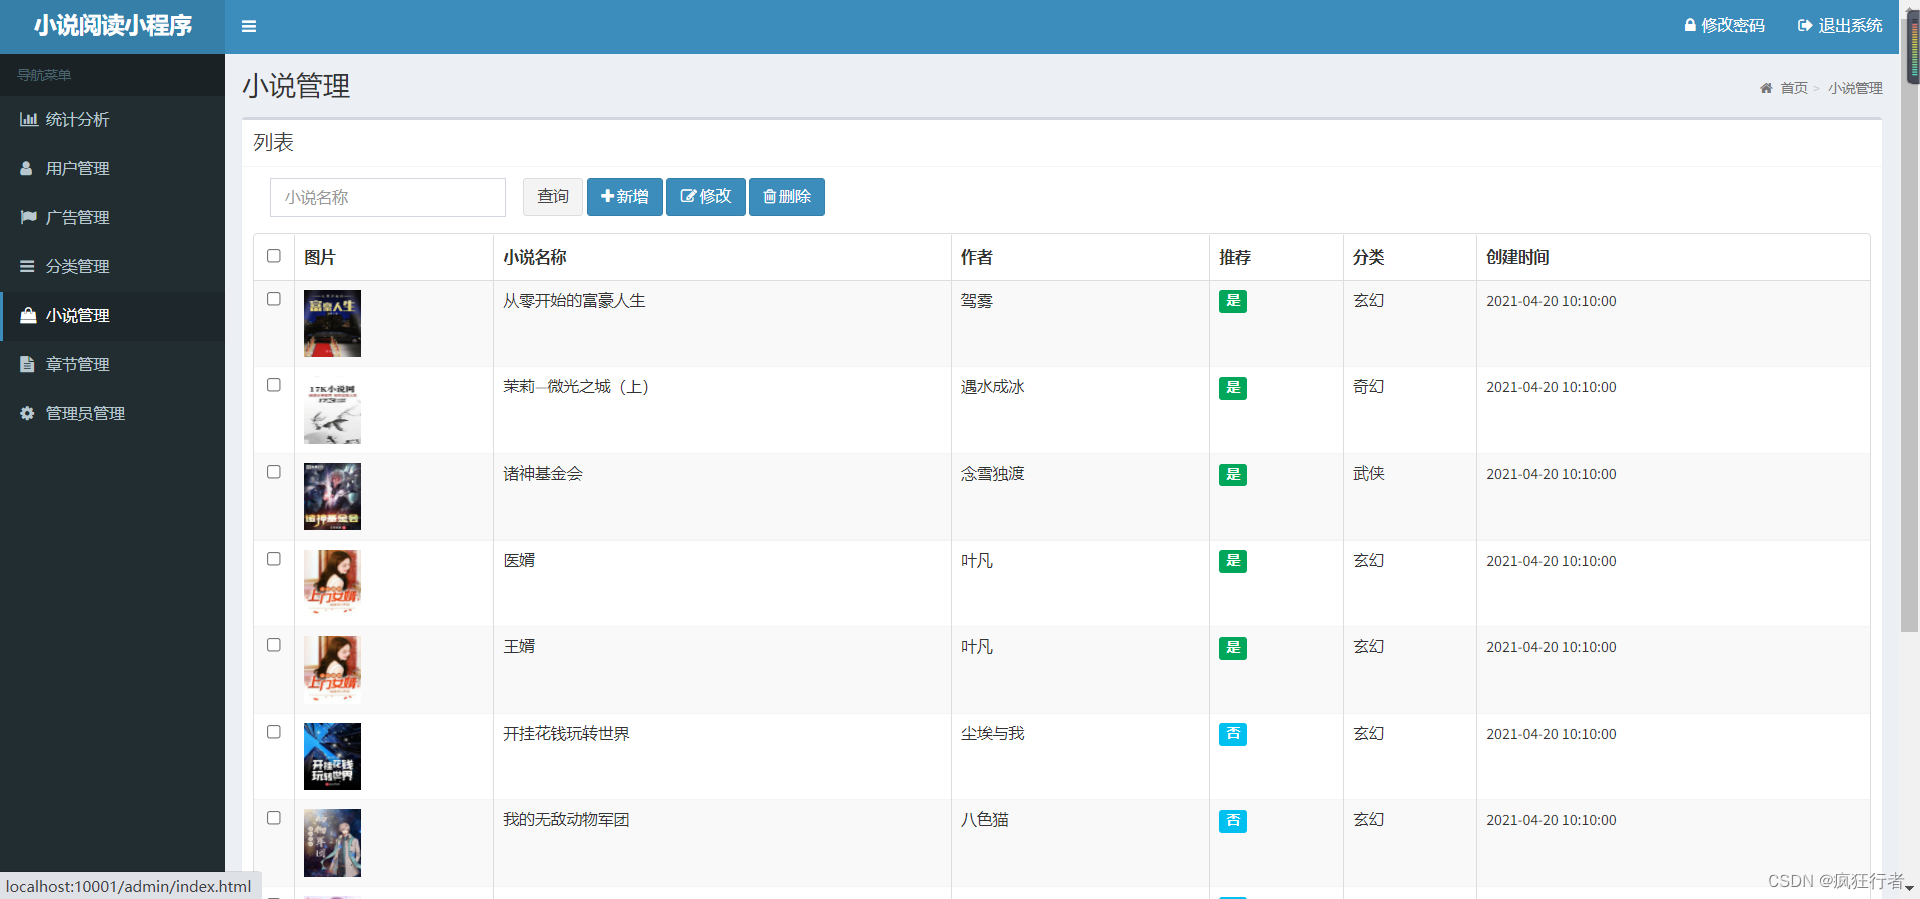
Task: Click the title text 诸神基金会
Action: pos(543,474)
